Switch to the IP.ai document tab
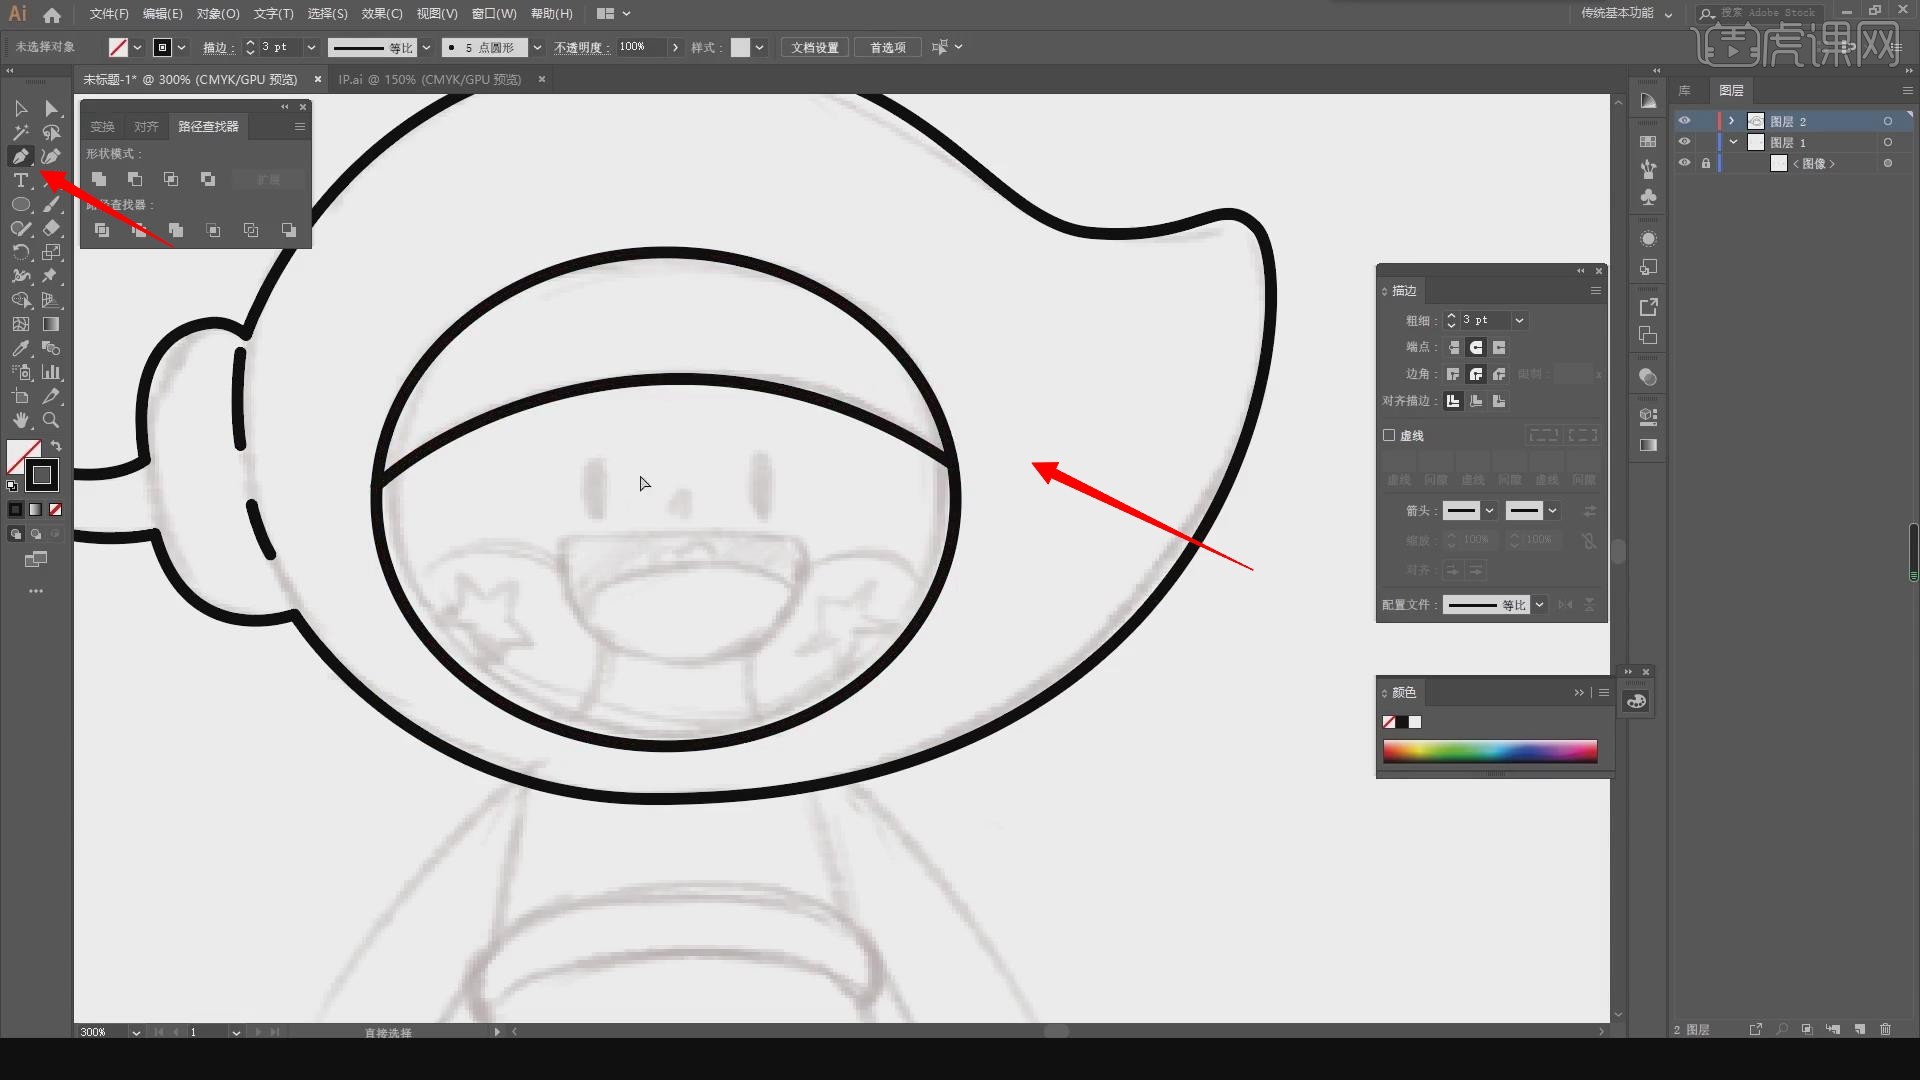This screenshot has height=1080, width=1920. point(430,79)
